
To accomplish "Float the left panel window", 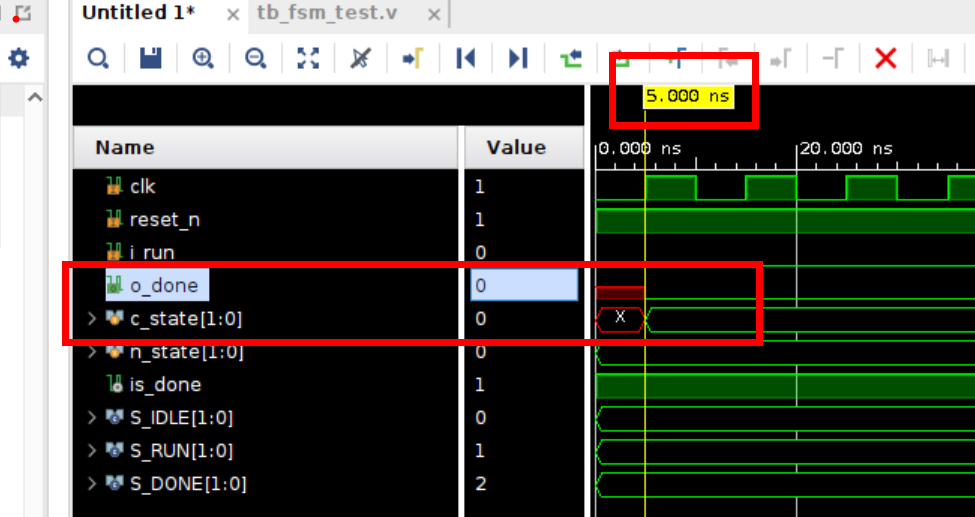I will click(22, 12).
